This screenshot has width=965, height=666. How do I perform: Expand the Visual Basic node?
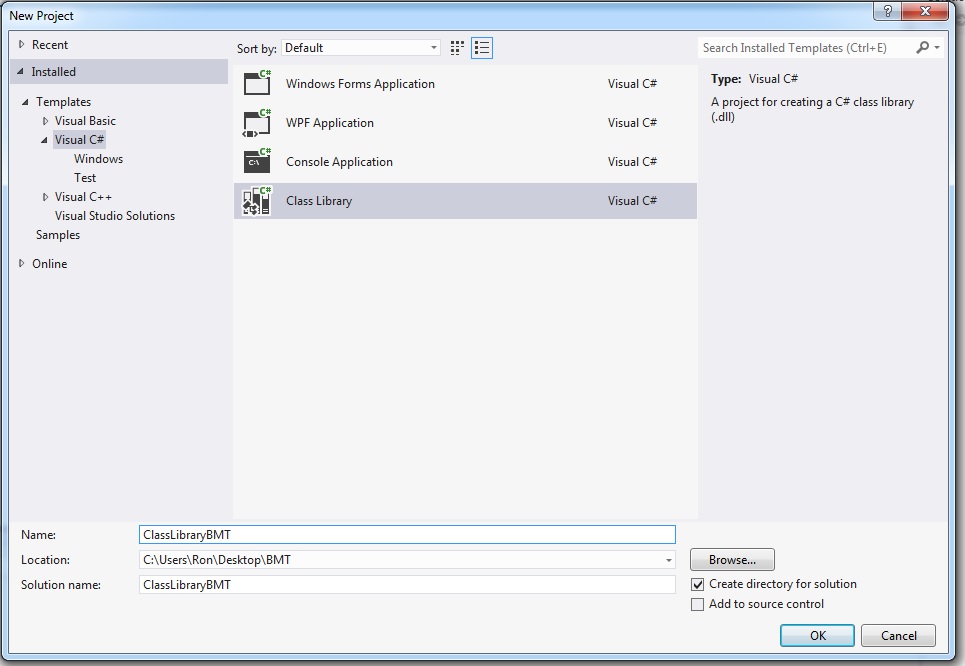pos(45,121)
